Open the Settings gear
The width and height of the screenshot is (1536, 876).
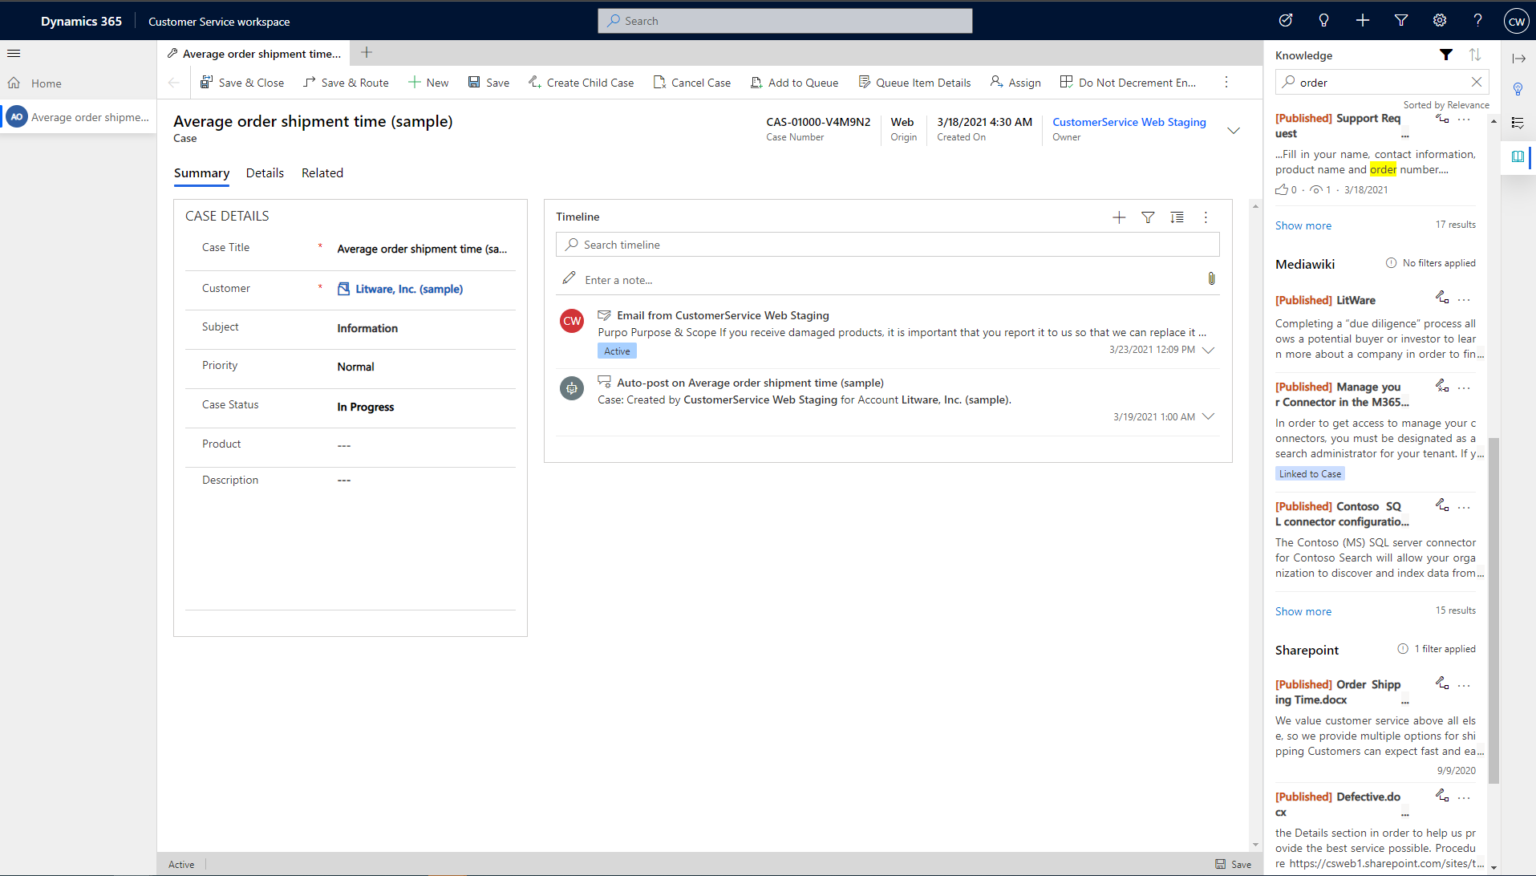(1439, 20)
